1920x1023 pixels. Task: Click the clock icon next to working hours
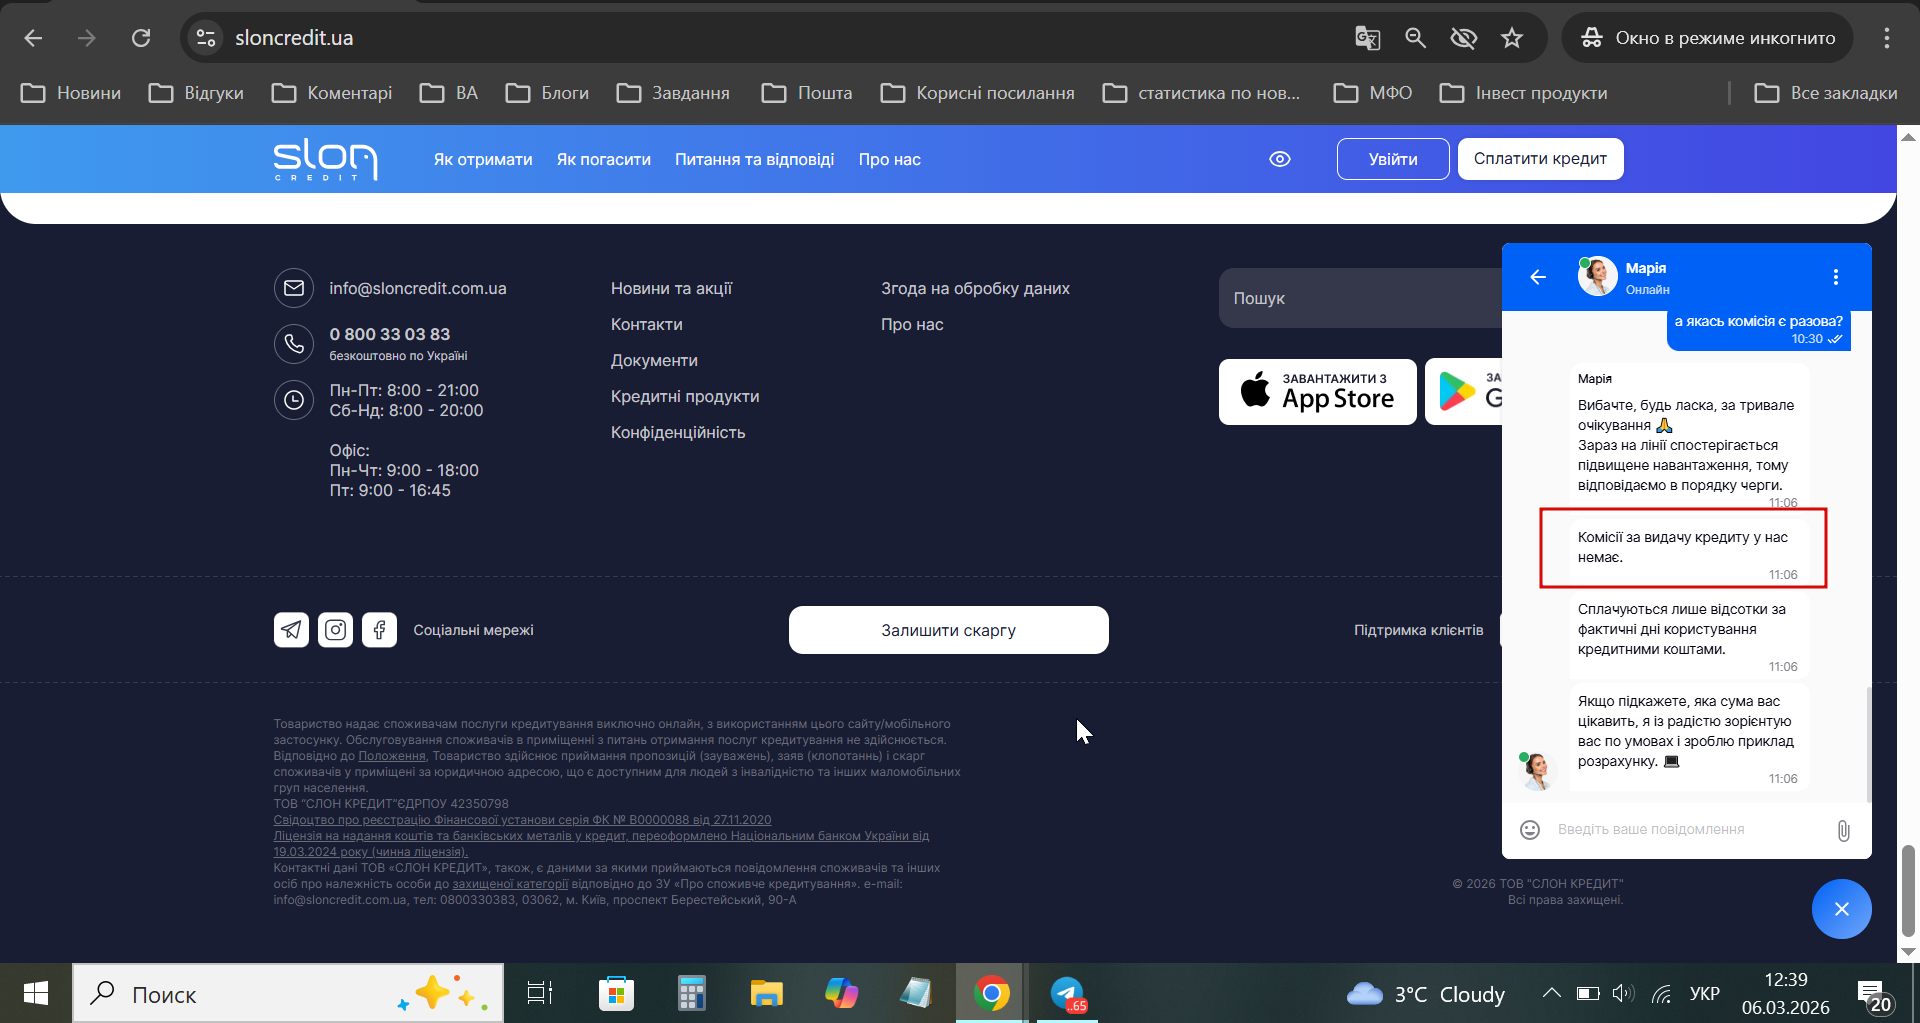[x=293, y=400]
